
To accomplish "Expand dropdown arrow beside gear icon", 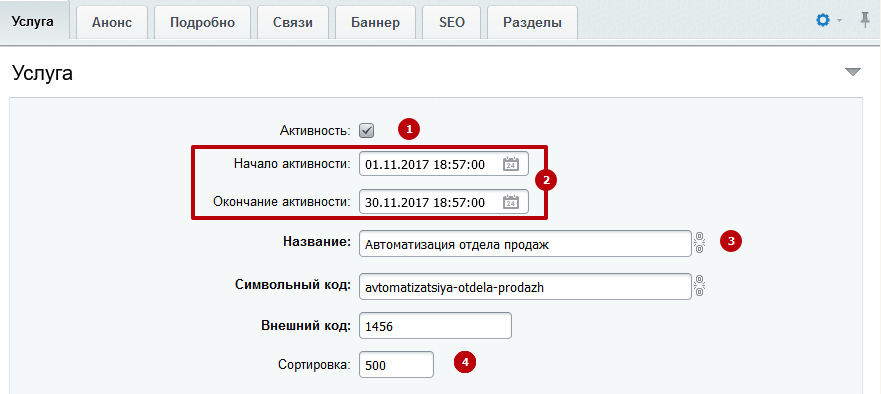I will 840,21.
